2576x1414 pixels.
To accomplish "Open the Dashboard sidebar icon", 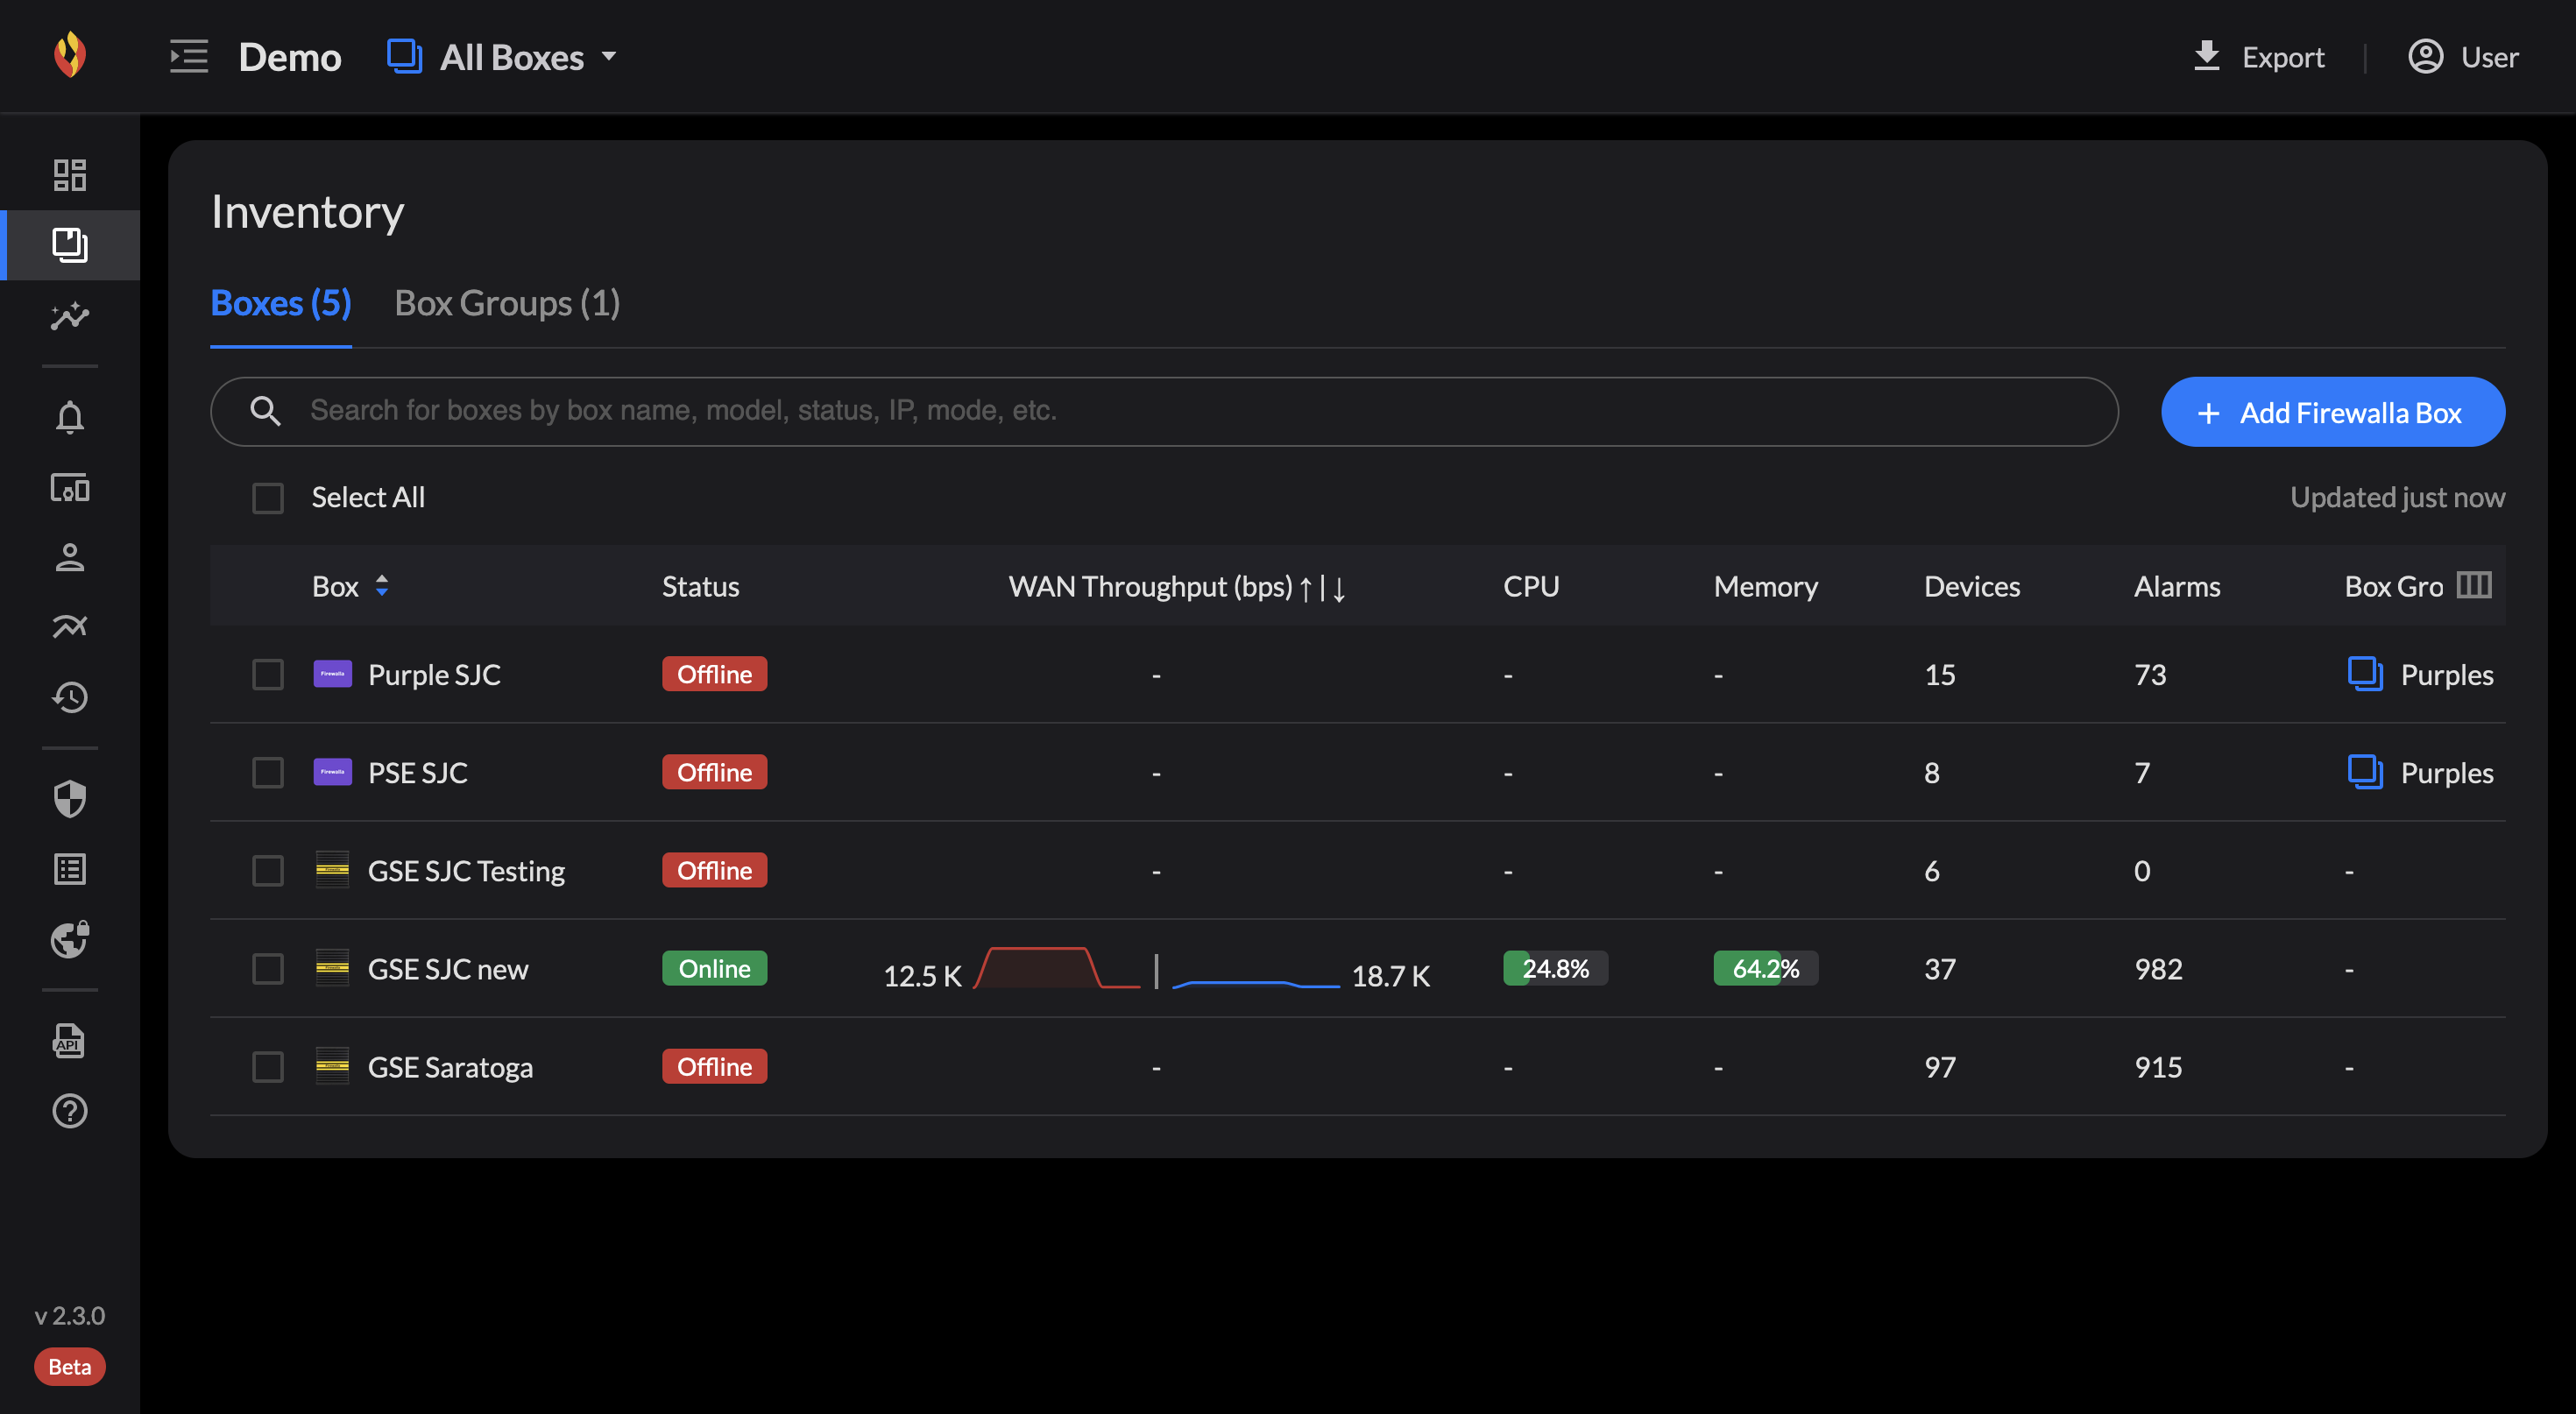I will tap(70, 175).
